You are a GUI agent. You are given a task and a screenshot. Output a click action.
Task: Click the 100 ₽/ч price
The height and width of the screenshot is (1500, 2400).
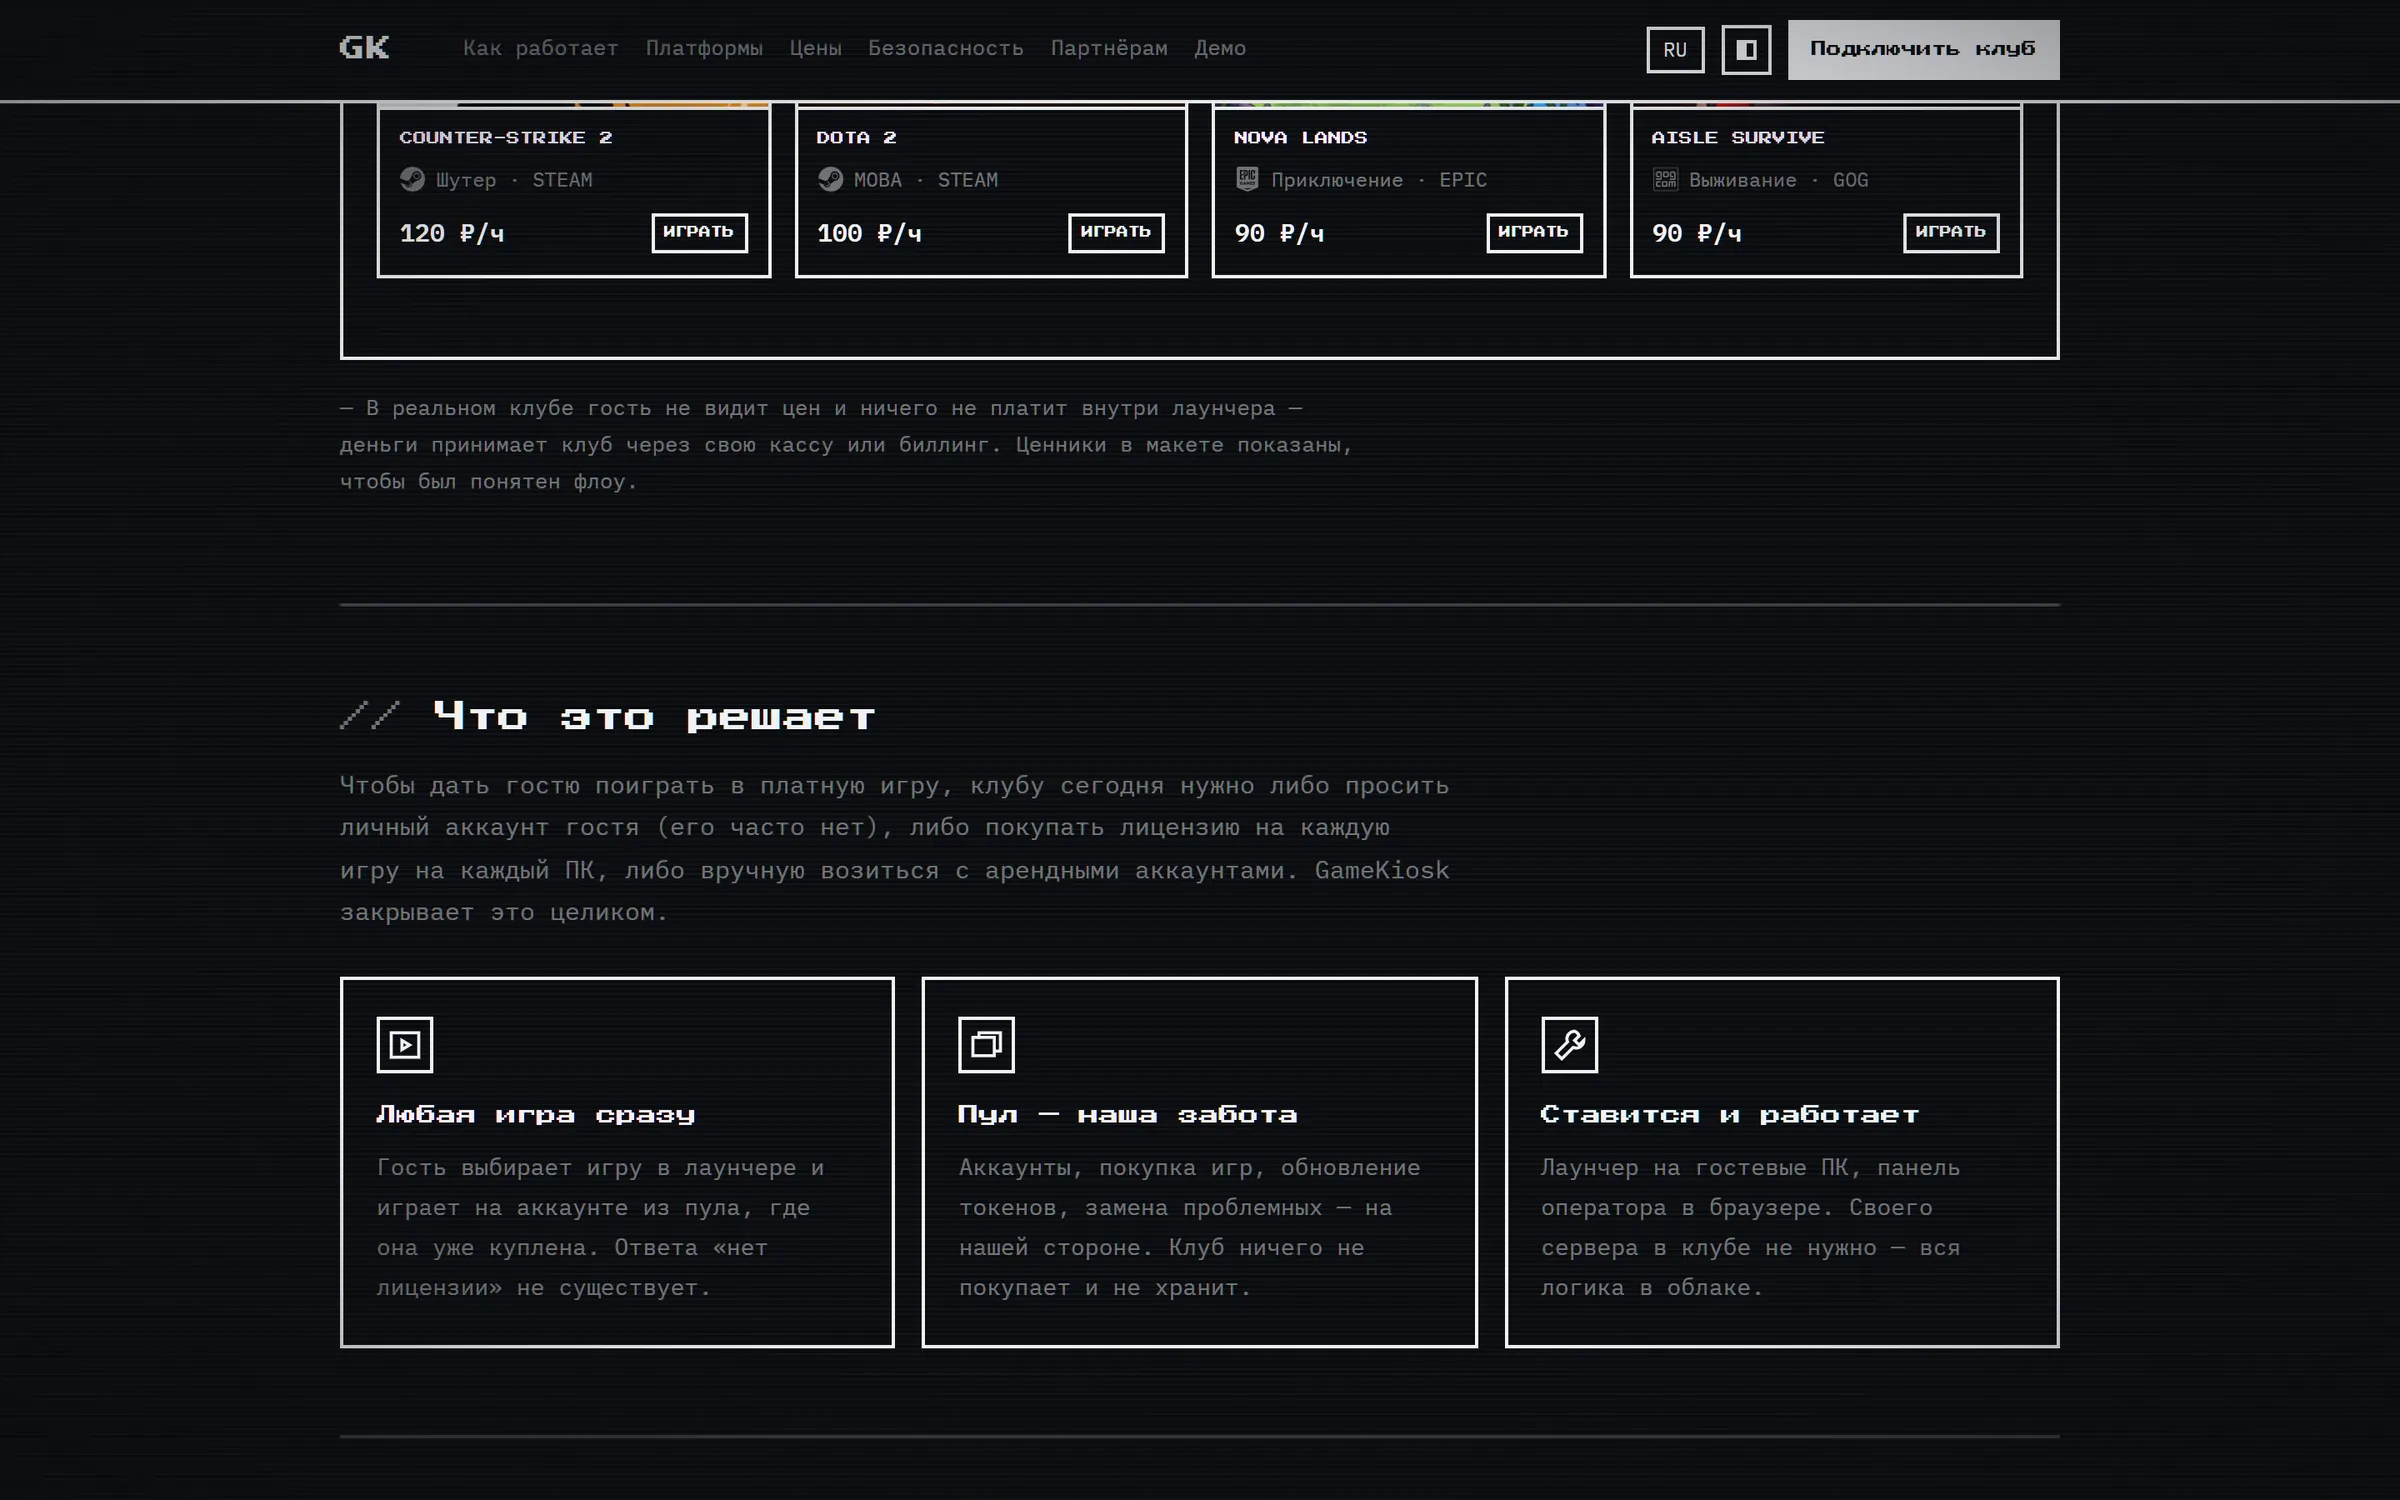(x=869, y=233)
